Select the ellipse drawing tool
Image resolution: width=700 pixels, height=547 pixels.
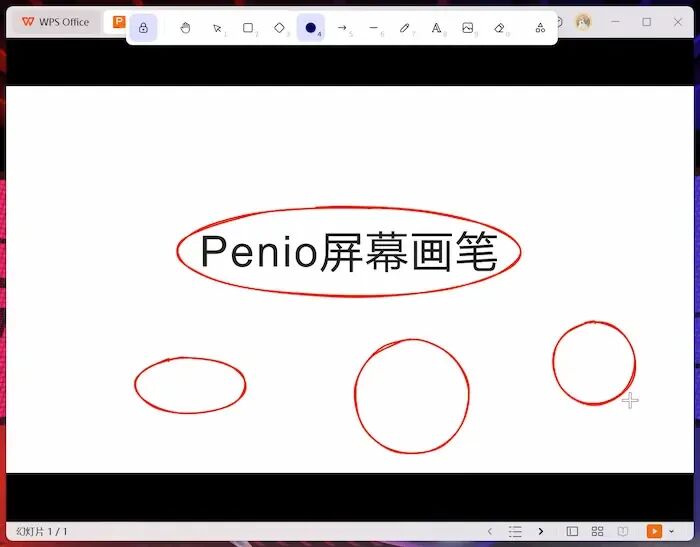point(311,28)
